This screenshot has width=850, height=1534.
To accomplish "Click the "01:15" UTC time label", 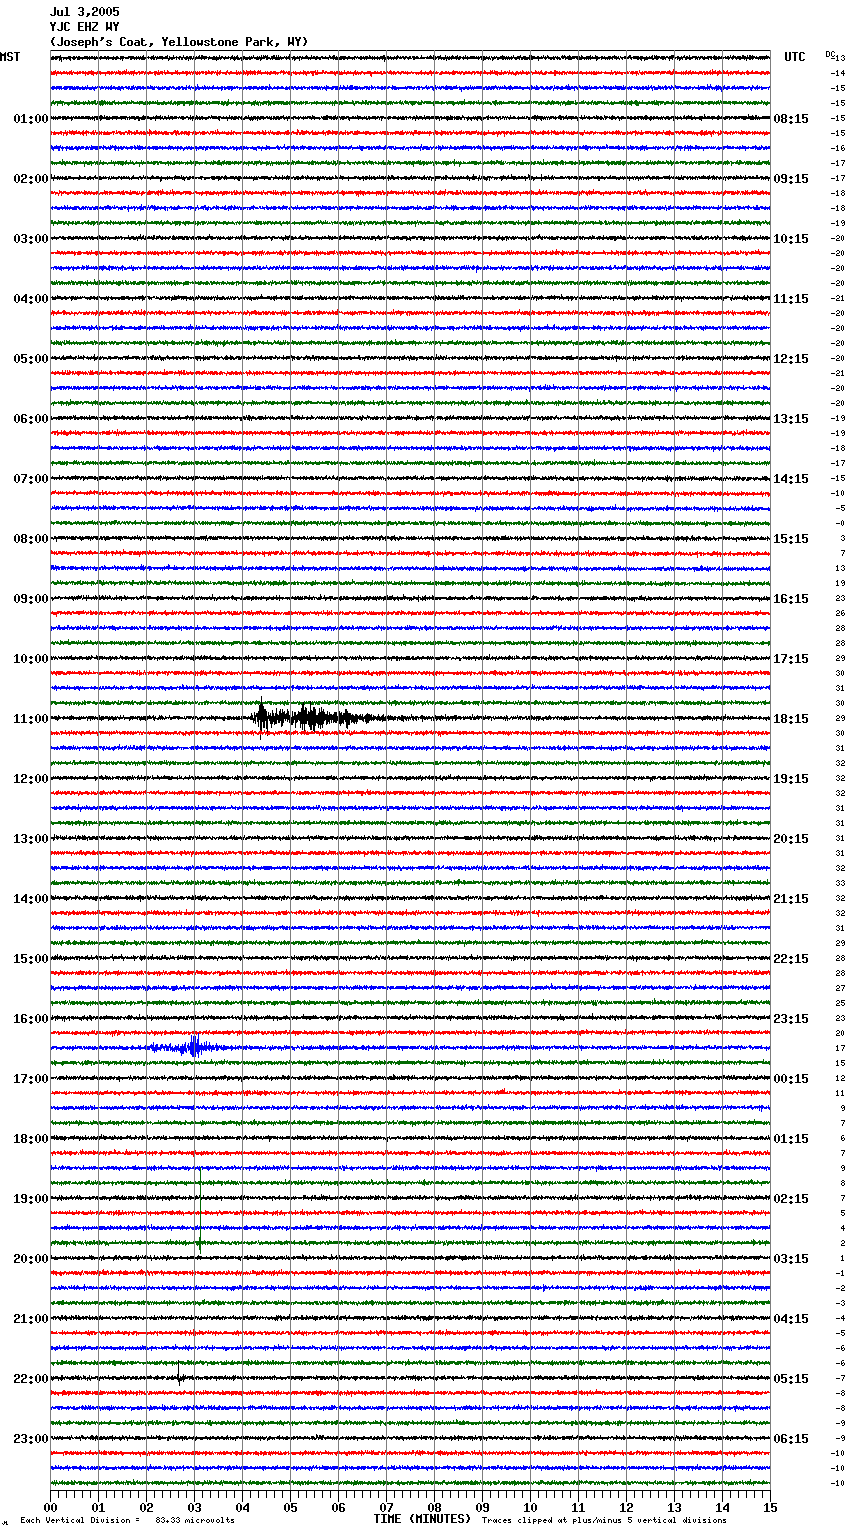I will point(791,1139).
